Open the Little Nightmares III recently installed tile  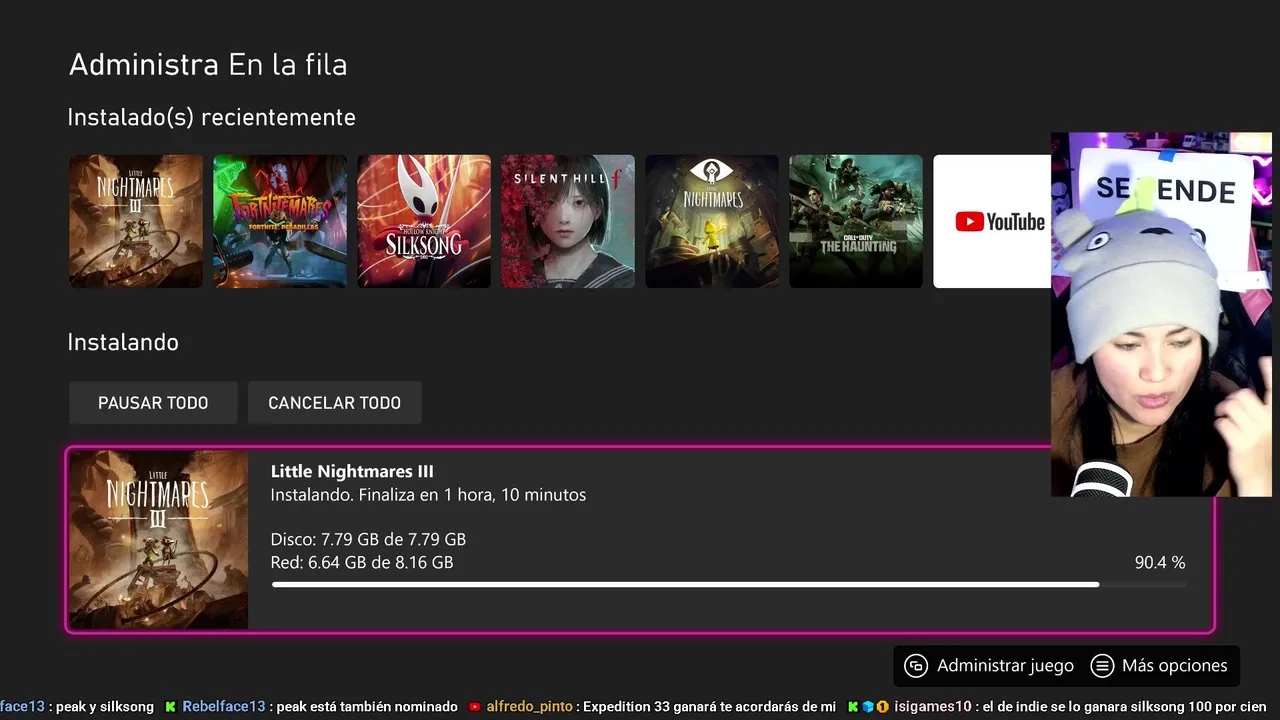click(x=136, y=221)
